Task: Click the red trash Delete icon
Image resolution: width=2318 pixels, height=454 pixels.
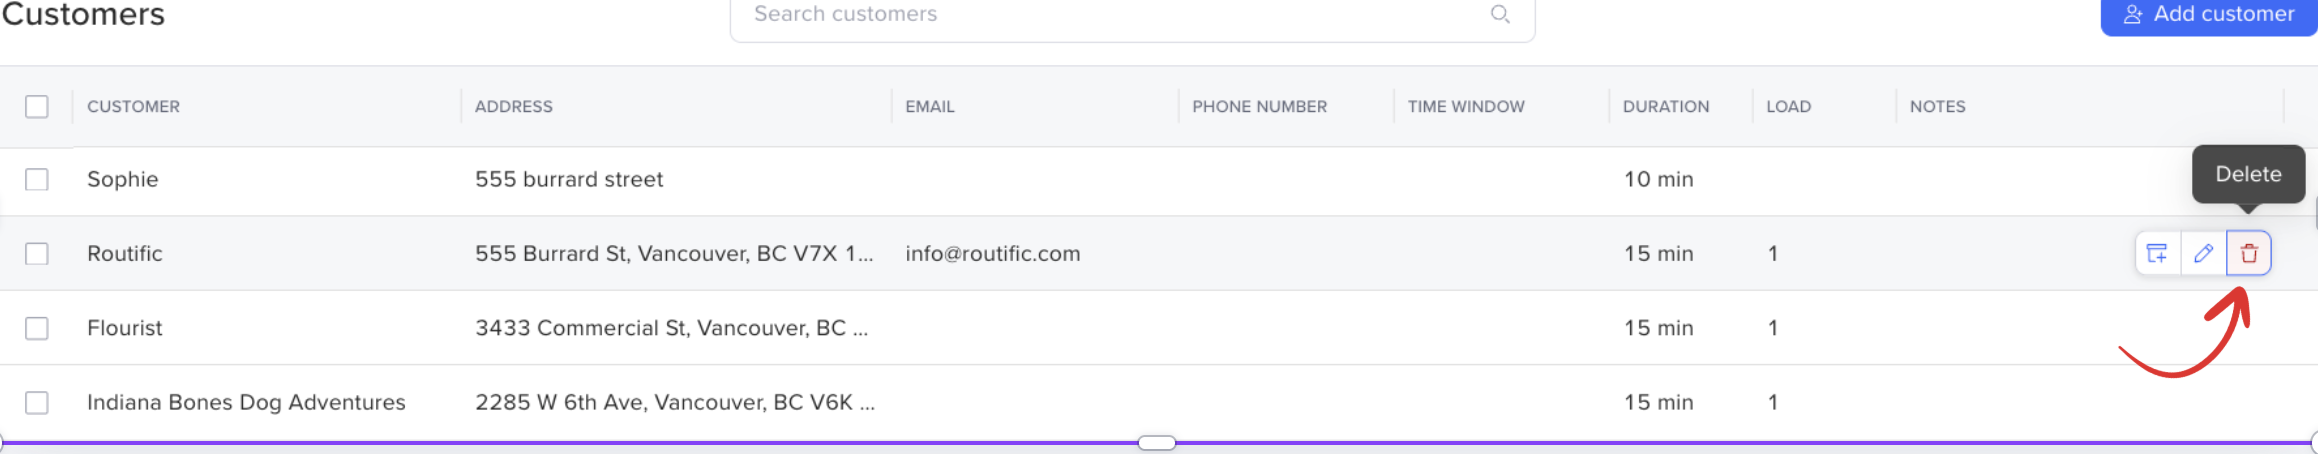Action: tap(2248, 253)
